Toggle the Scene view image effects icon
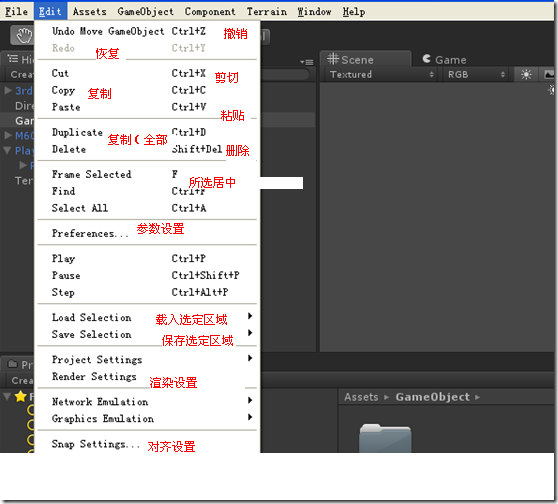 (x=549, y=74)
